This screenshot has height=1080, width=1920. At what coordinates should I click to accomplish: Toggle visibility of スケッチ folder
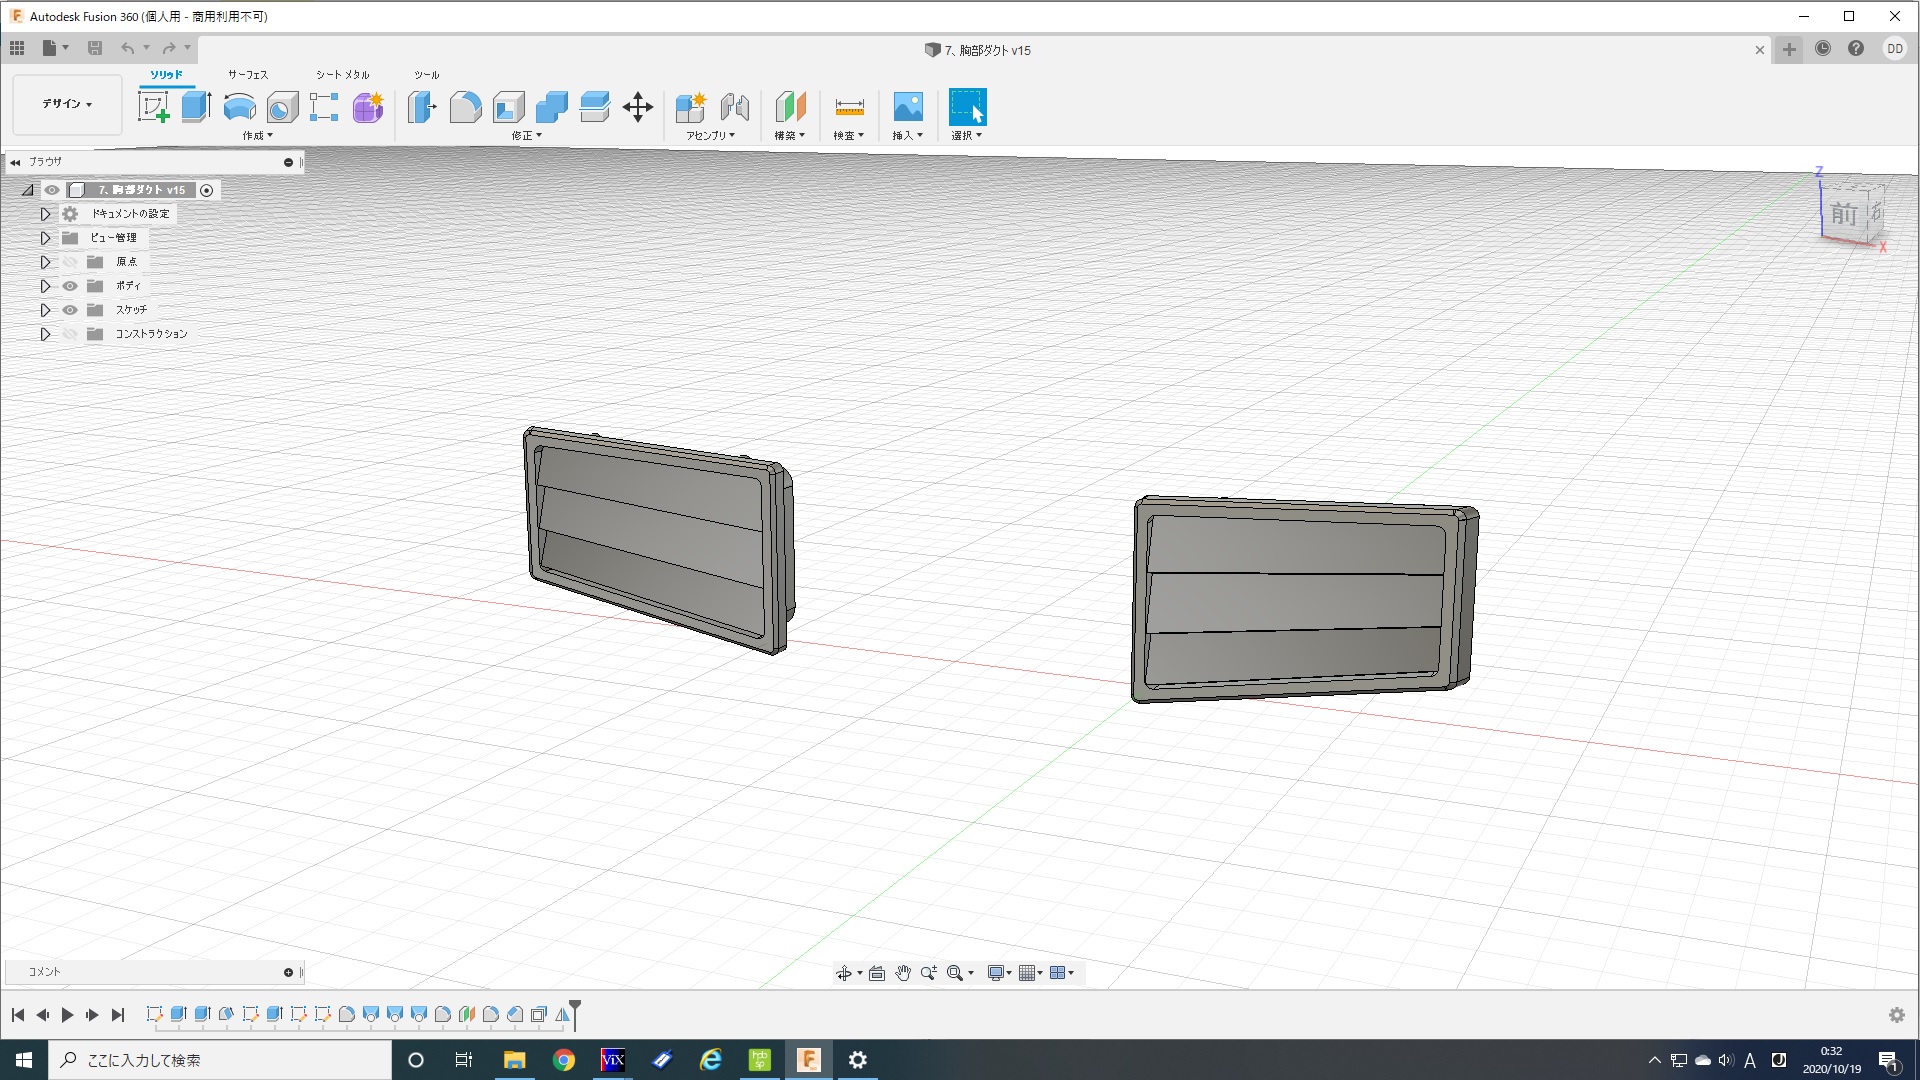[70, 310]
